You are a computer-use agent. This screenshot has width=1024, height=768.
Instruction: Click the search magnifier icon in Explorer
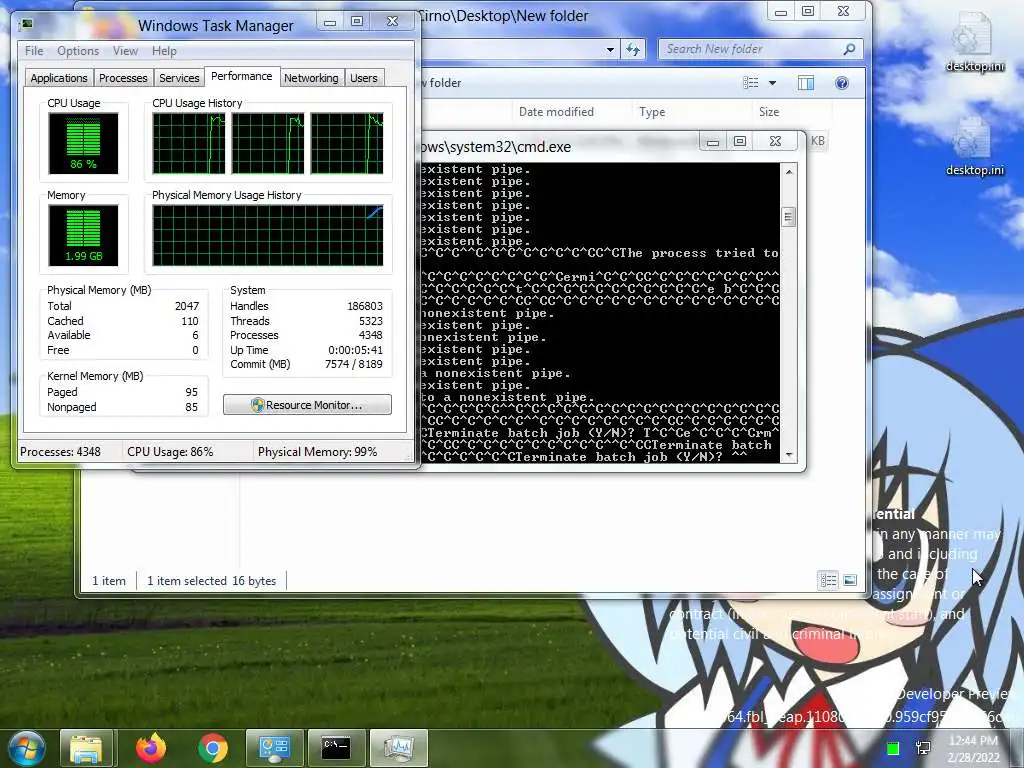point(850,49)
